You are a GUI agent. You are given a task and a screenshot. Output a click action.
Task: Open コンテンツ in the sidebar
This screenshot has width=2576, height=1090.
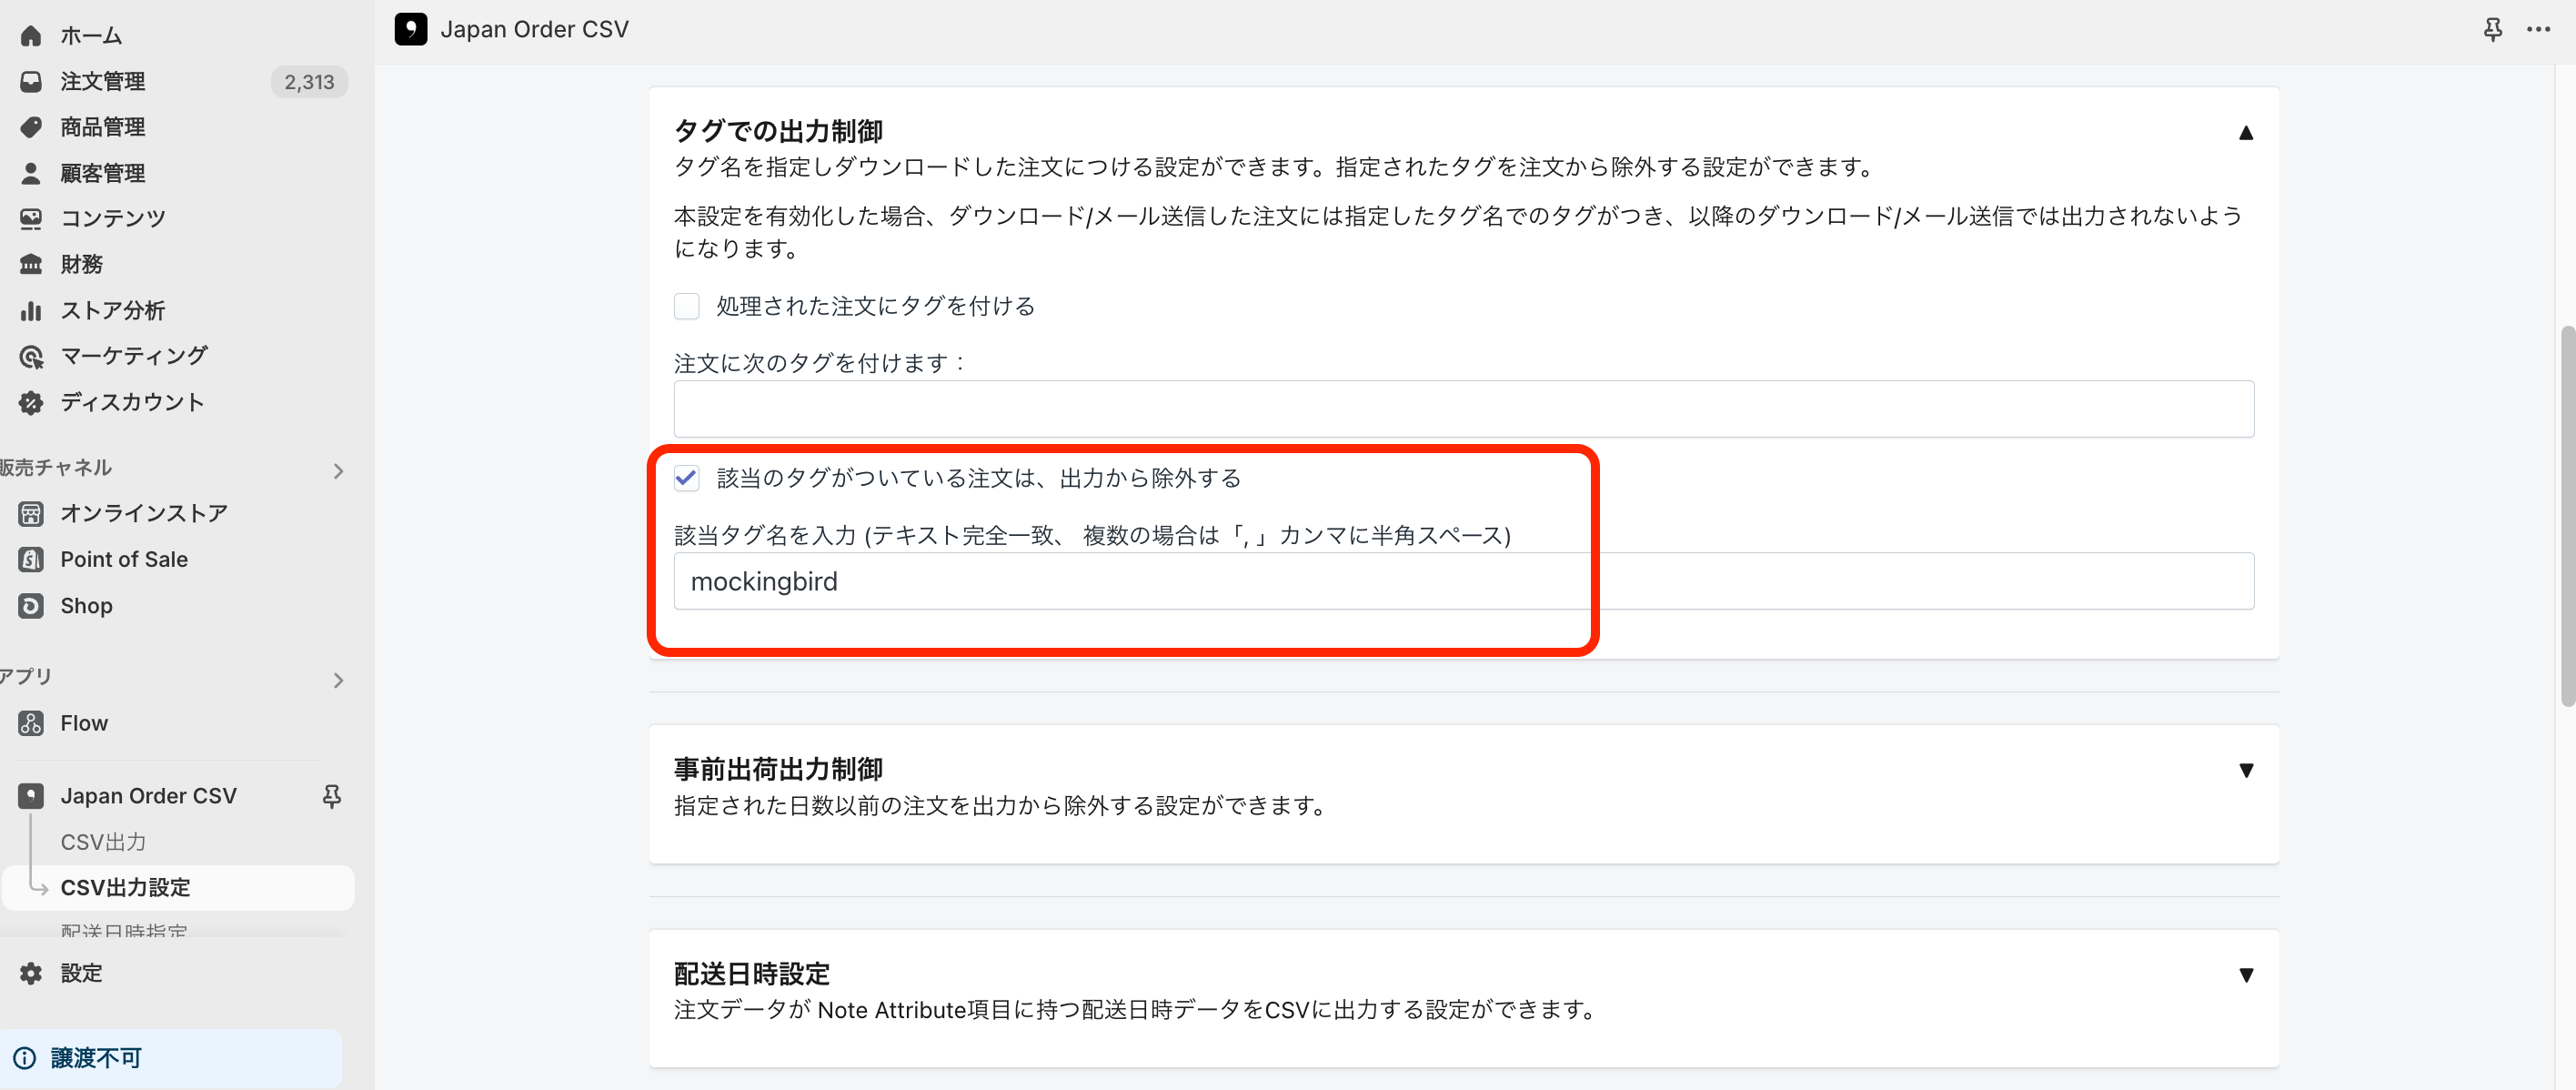point(113,218)
